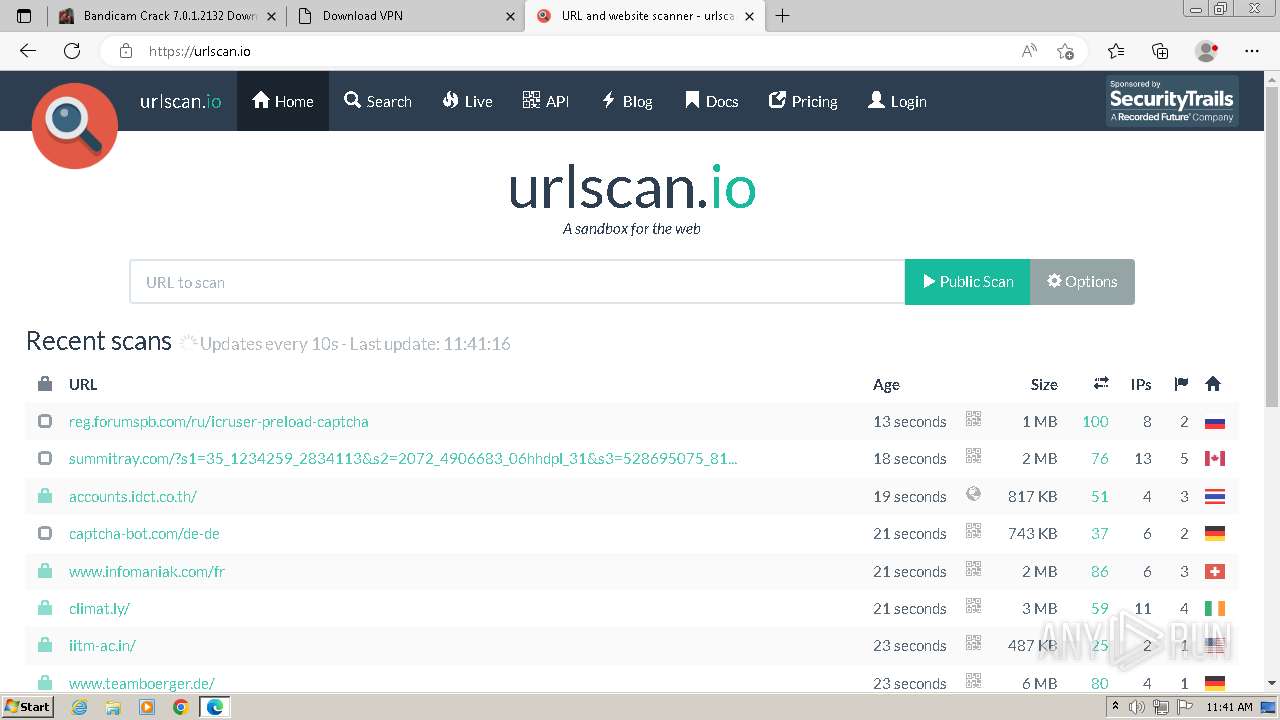Click request count 76 for summitray.com
The image size is (1280, 720).
tap(1100, 459)
